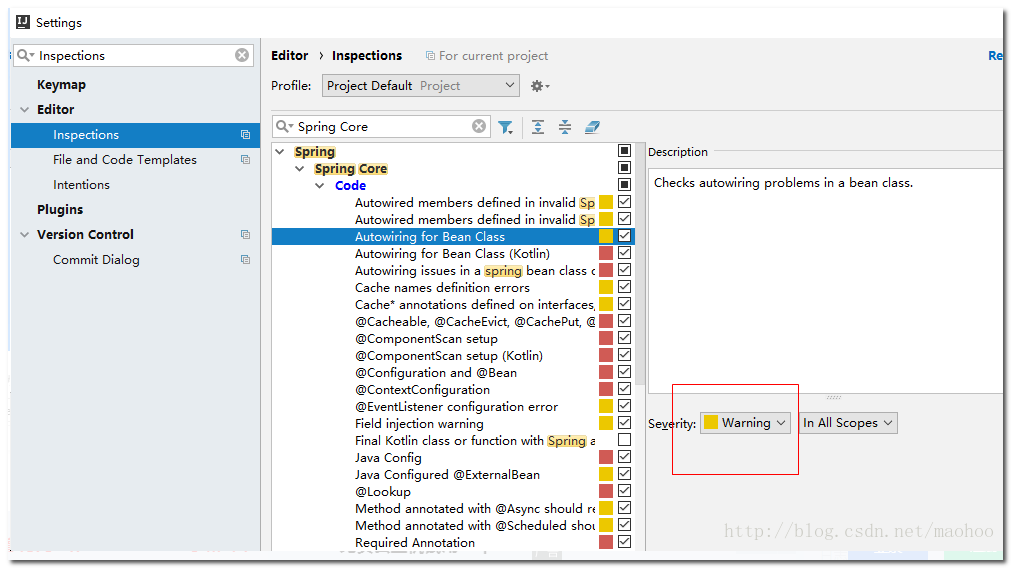Disable Cache names definition errors inspection
The width and height of the screenshot is (1011, 568).
624,286
